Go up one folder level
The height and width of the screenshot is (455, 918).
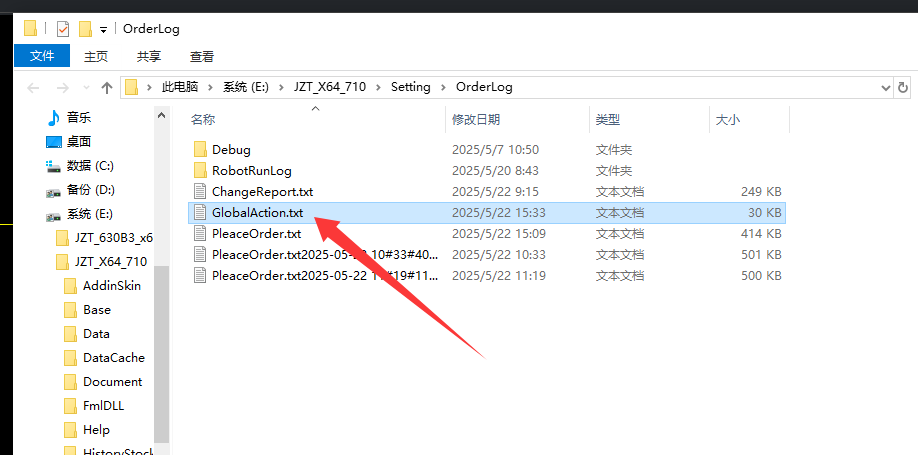coord(107,88)
